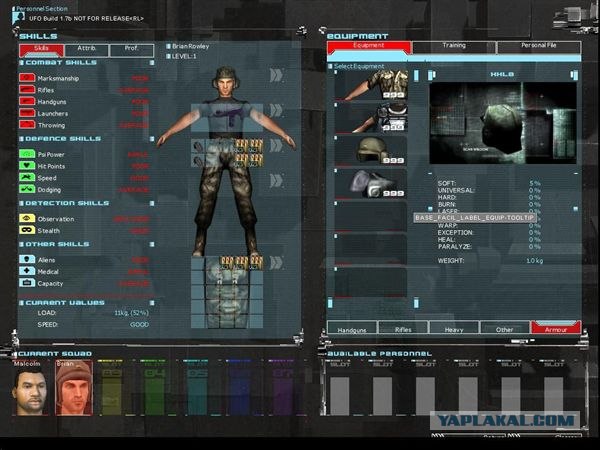The image size is (600, 450).
Task: Click the Speed skill icon
Action: 26,178
